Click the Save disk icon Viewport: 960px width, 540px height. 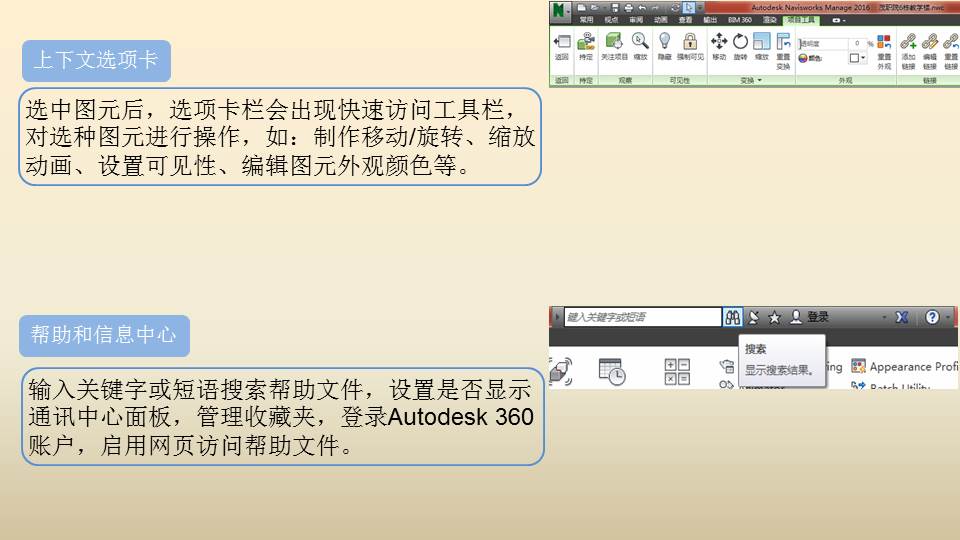[615, 8]
